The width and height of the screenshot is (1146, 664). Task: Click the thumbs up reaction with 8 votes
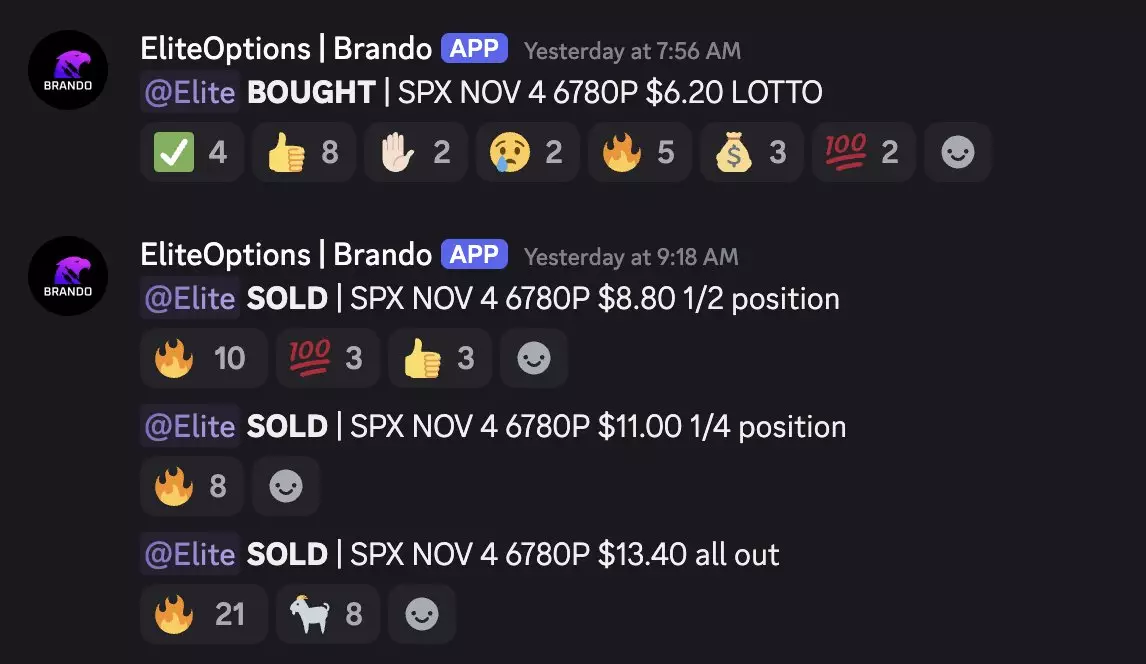tap(303, 152)
